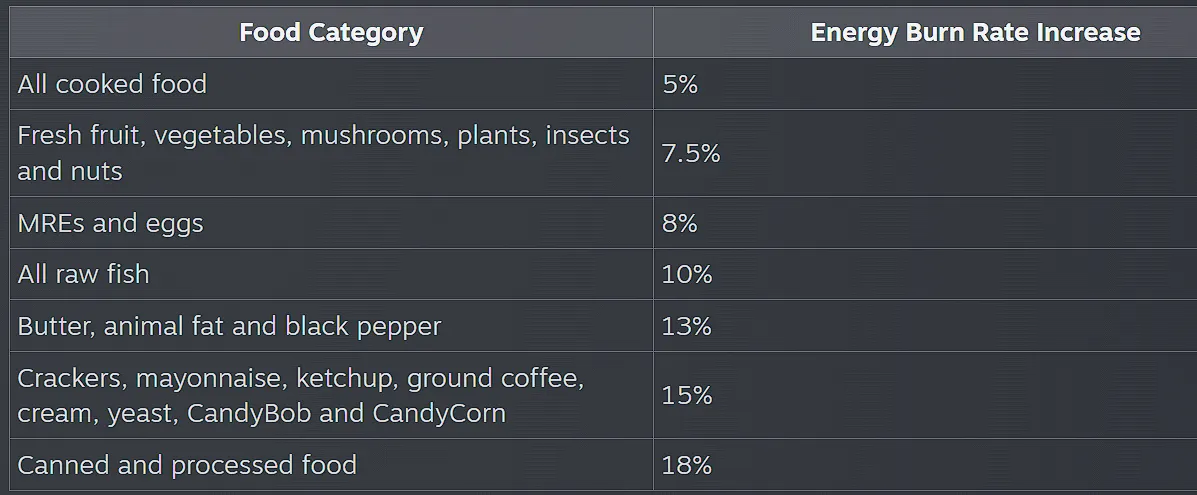This screenshot has height=495, width=1197.
Task: Click the word CandyCorn in the table
Action: pyautogui.click(x=439, y=414)
